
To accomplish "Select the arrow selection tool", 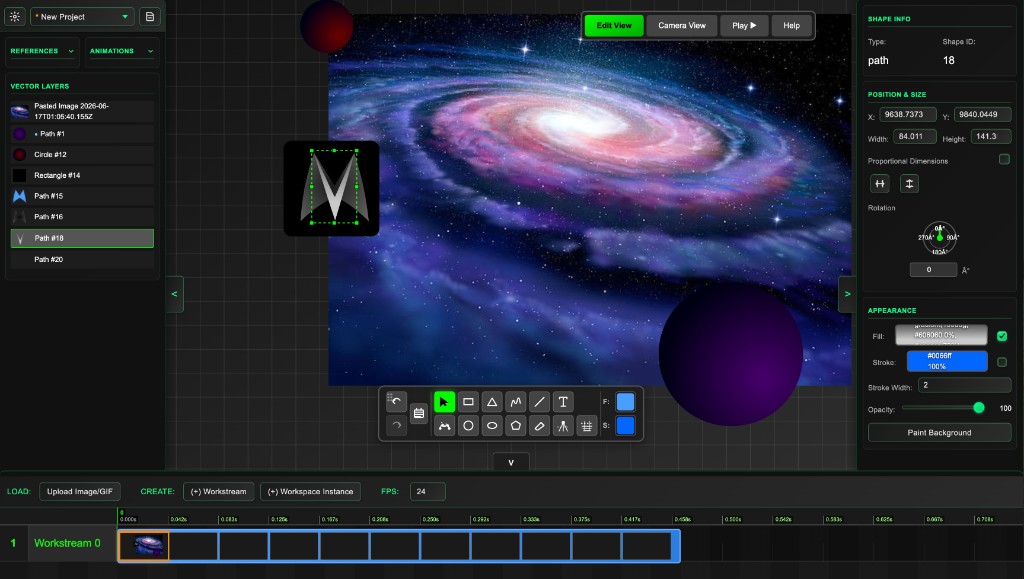I will (444, 401).
